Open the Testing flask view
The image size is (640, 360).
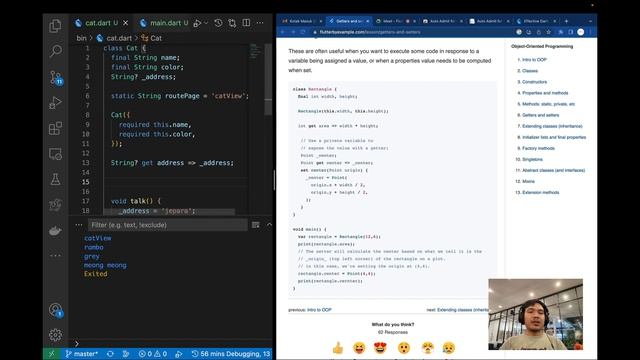coord(56,179)
